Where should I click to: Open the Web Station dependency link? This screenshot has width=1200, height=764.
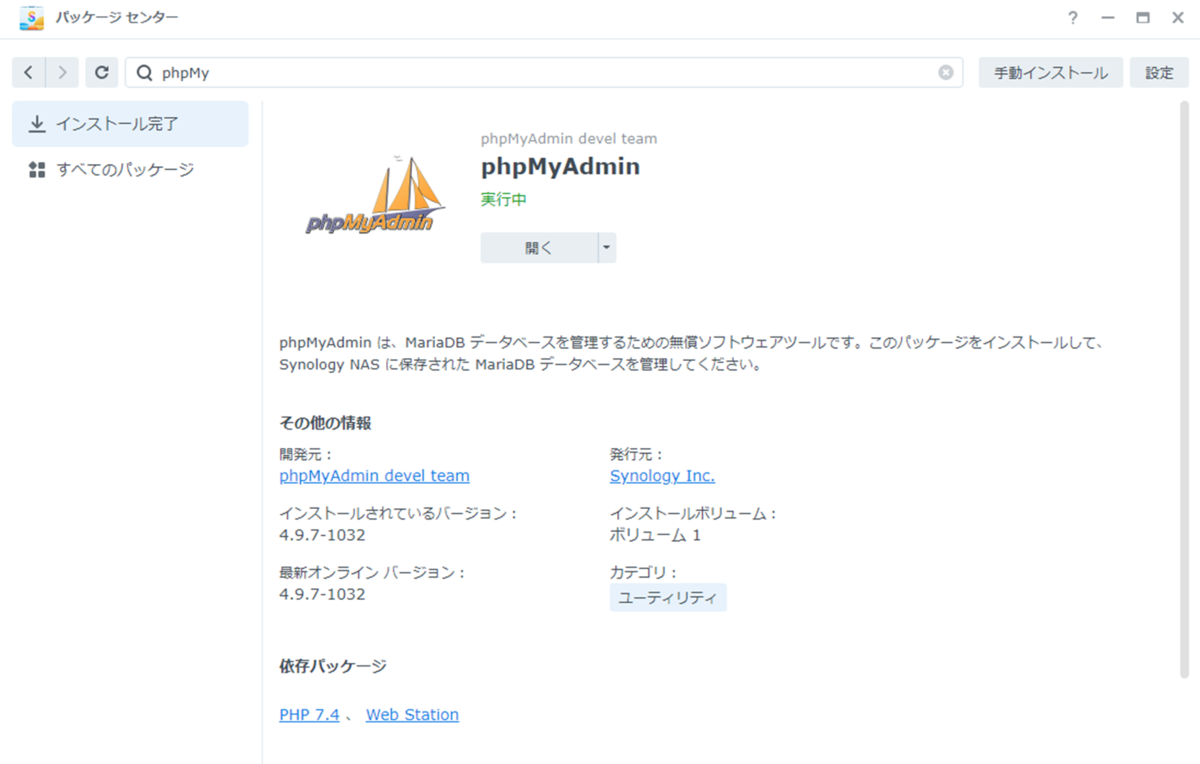pos(412,715)
